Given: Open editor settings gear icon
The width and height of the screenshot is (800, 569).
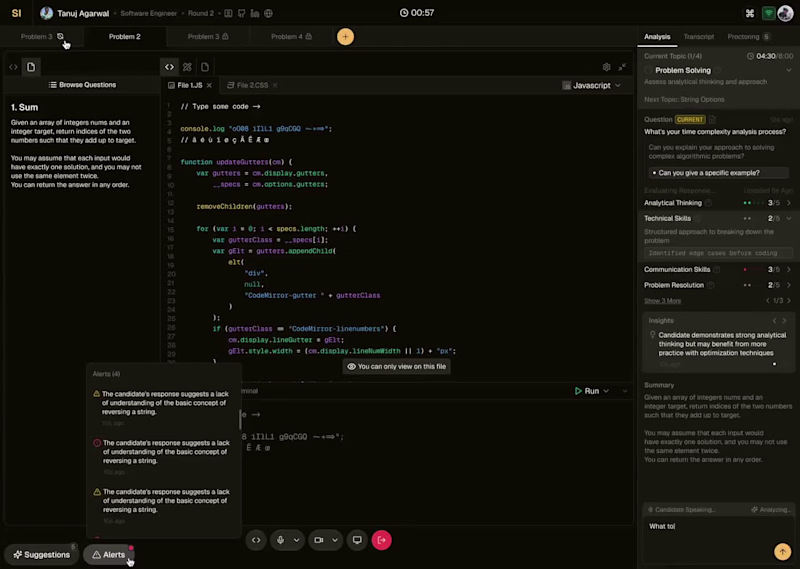Looking at the screenshot, I should pyautogui.click(x=606, y=67).
